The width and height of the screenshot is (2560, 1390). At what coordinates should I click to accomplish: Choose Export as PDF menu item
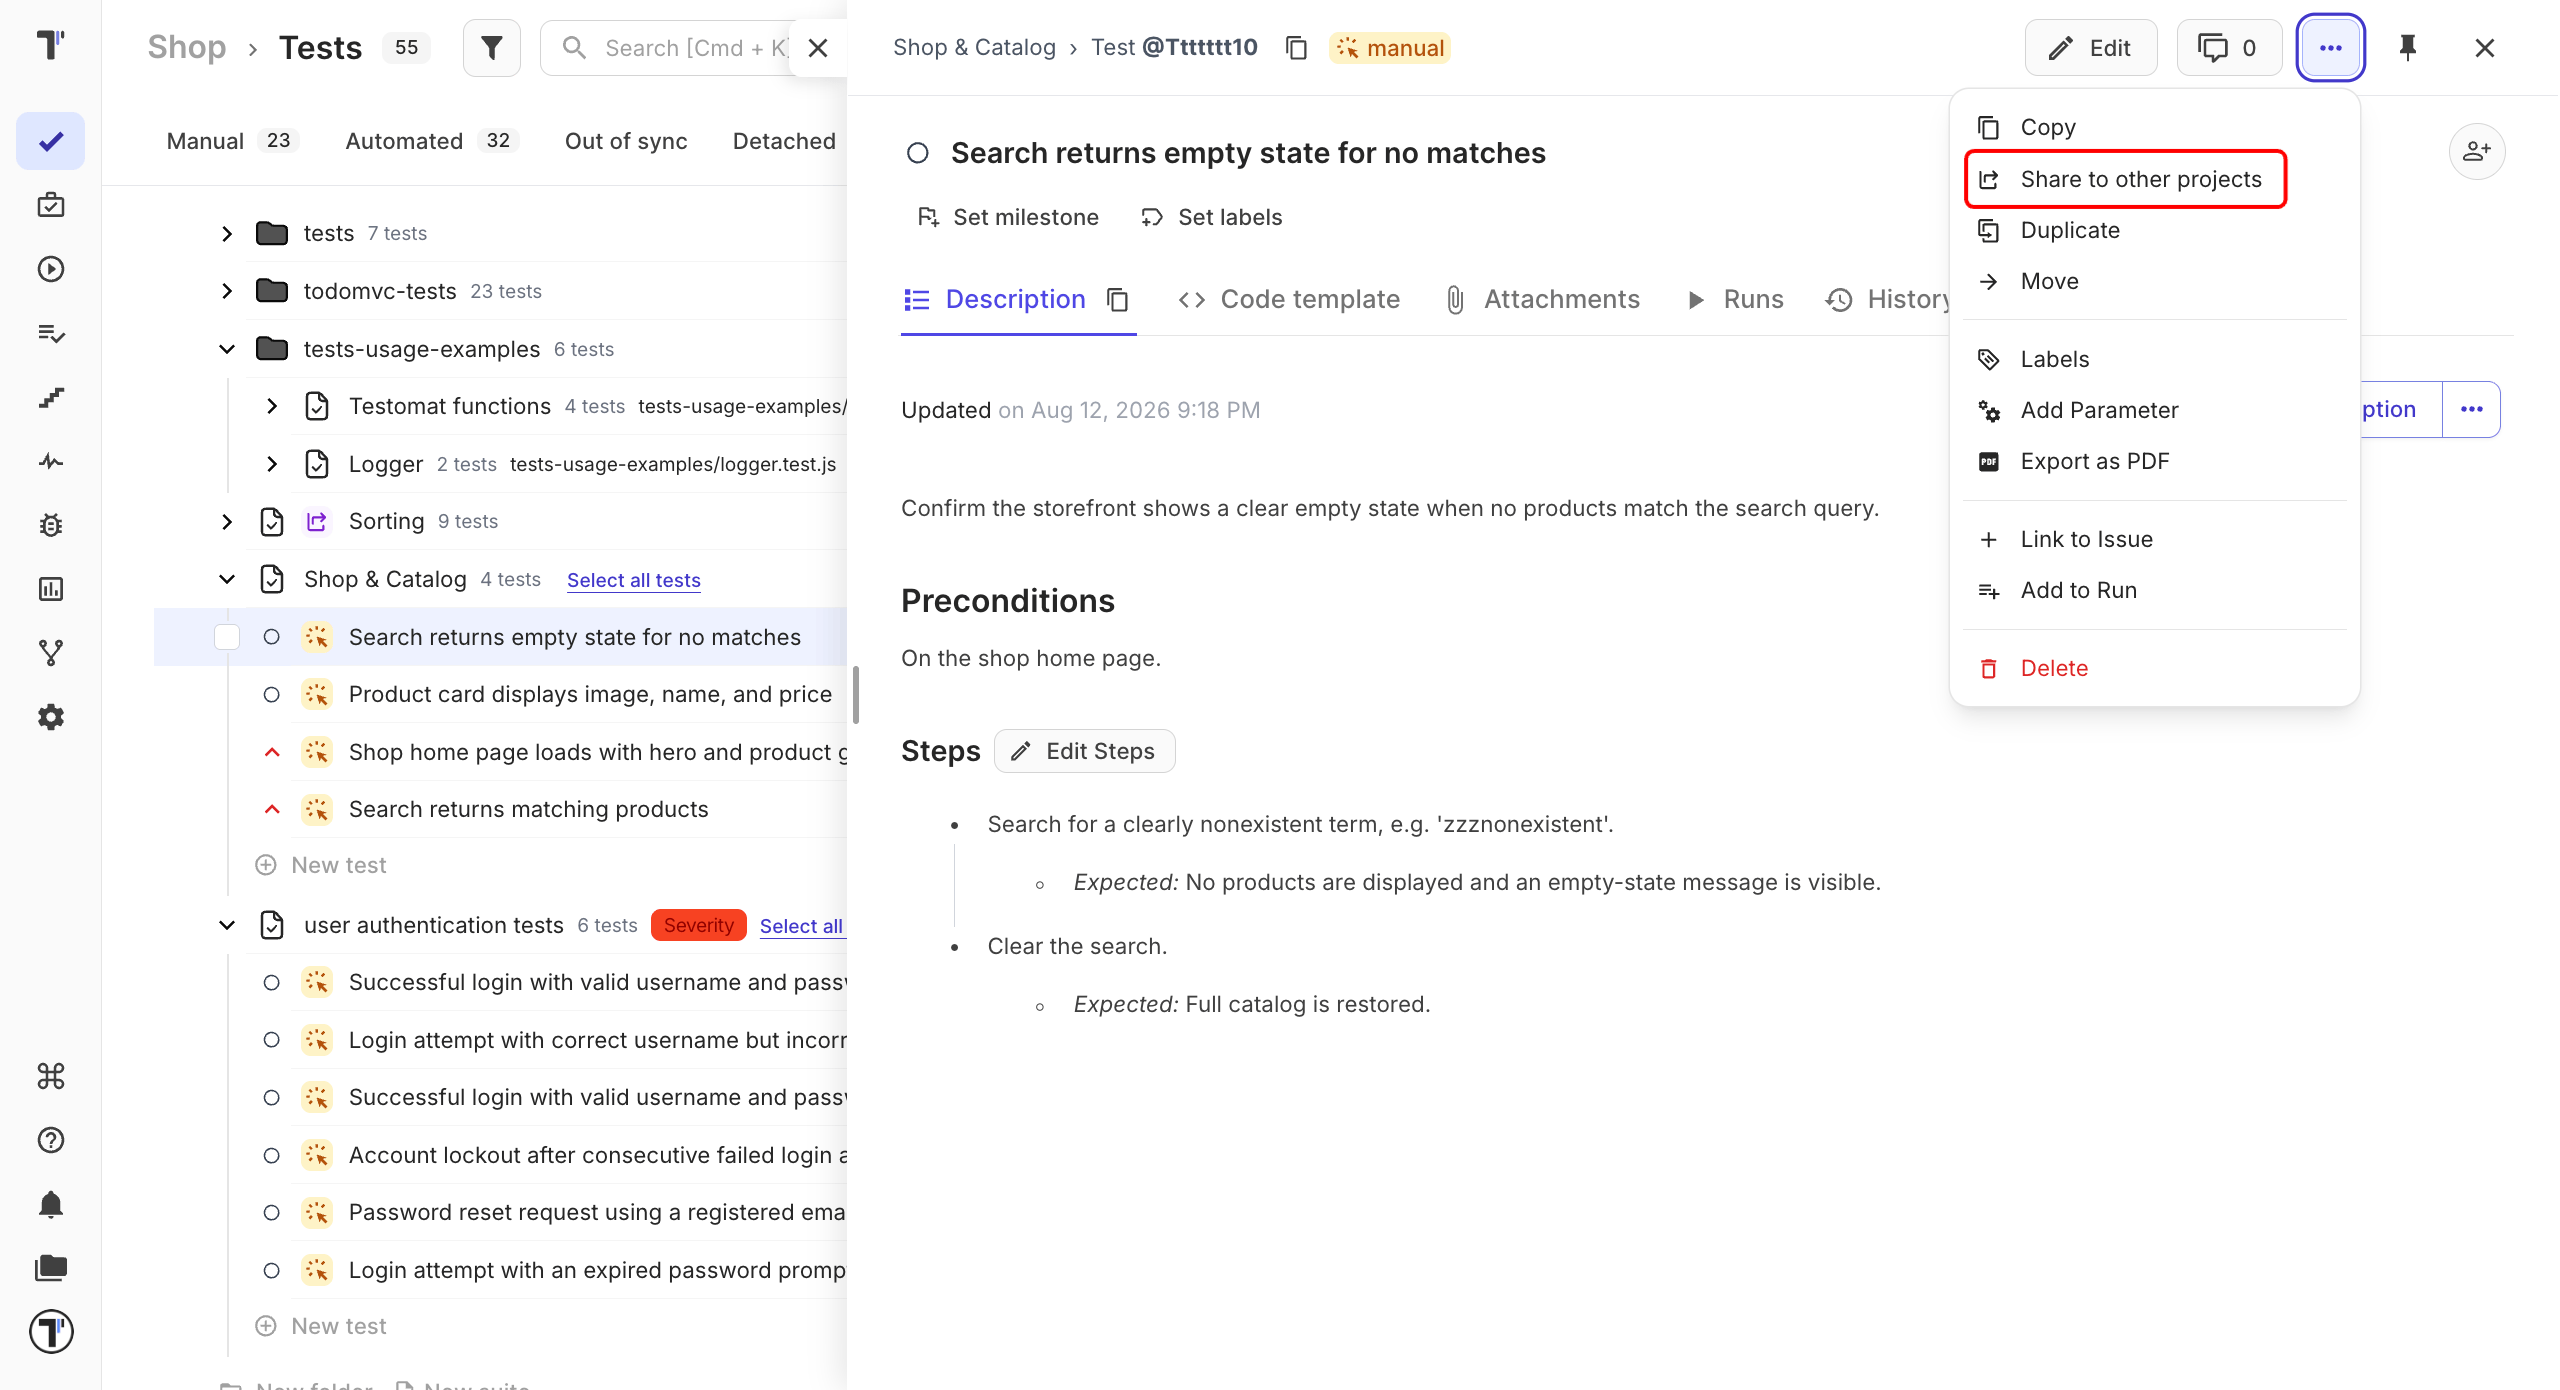2155,461
